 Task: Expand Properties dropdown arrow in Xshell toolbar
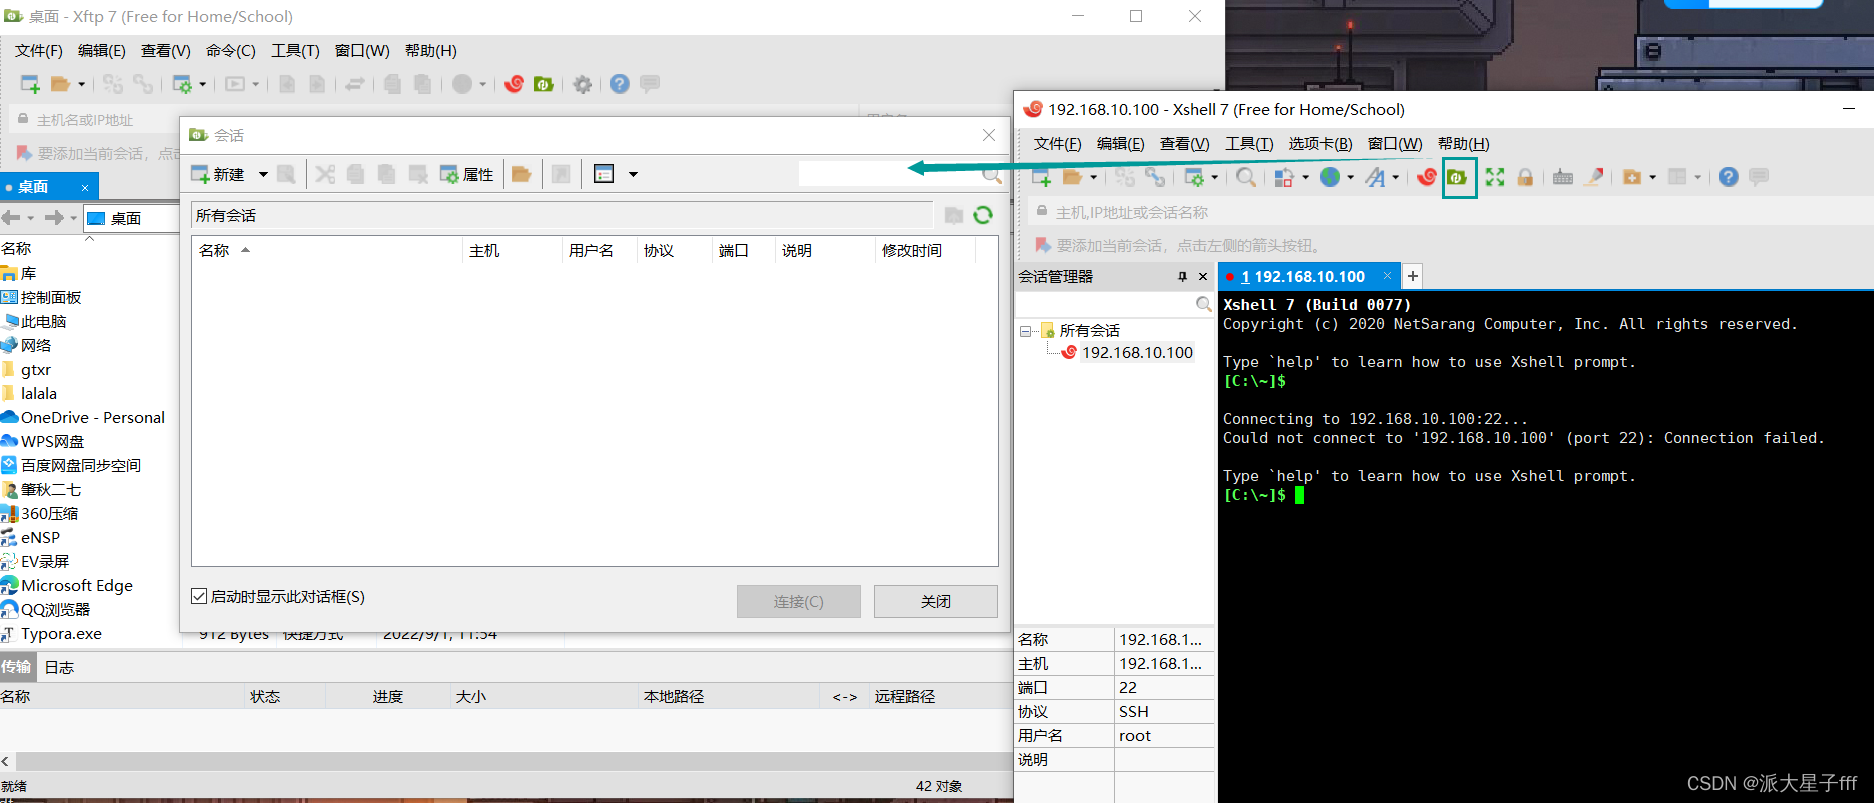coord(1214,177)
